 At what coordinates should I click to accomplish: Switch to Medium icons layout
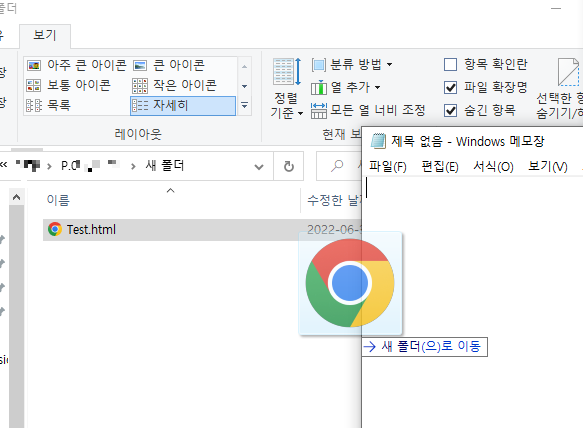click(x=68, y=86)
